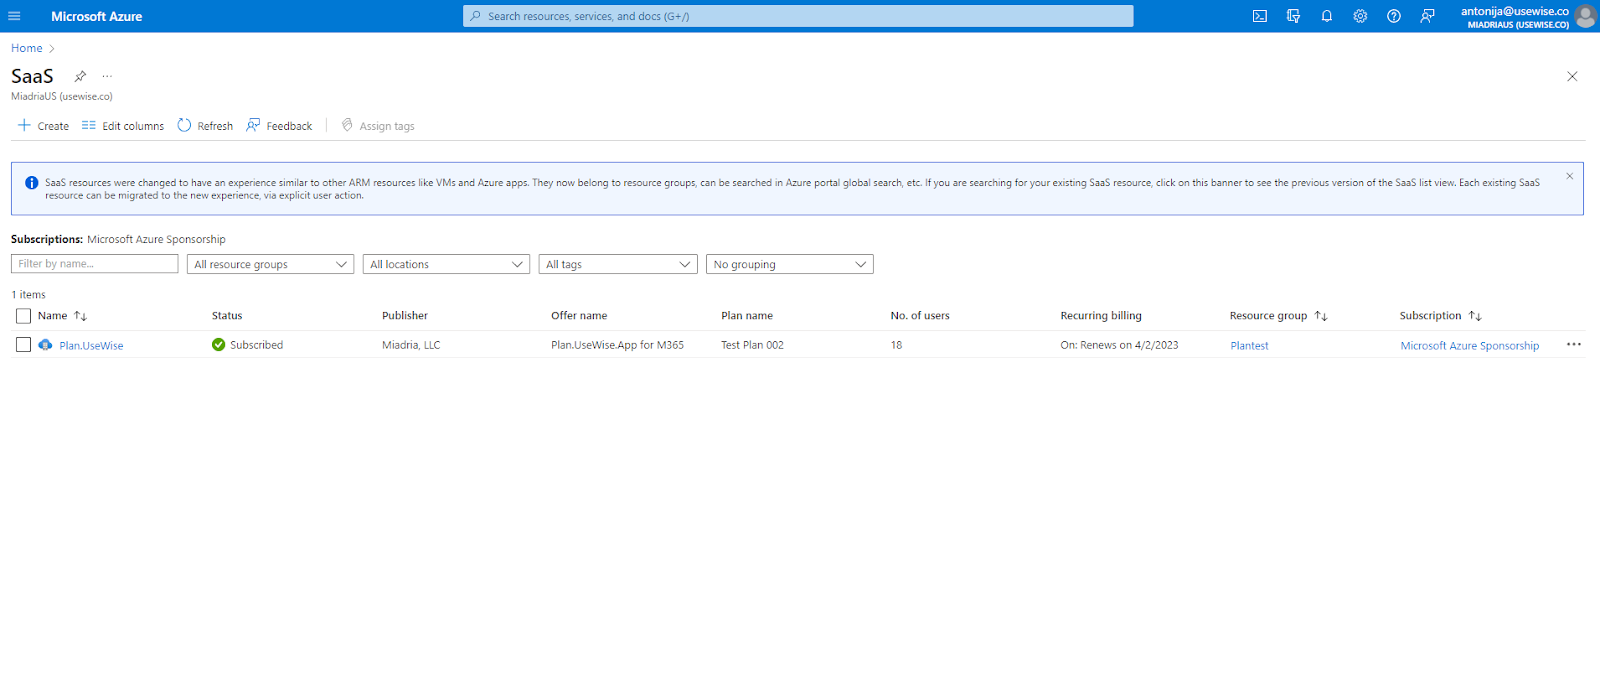
Task: Click the breadcrumb chevron after Home
Action: point(52,48)
